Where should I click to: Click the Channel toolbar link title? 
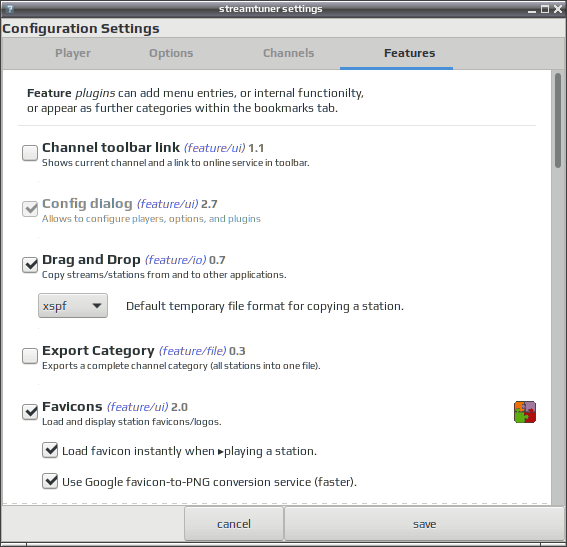pyautogui.click(x=111, y=148)
